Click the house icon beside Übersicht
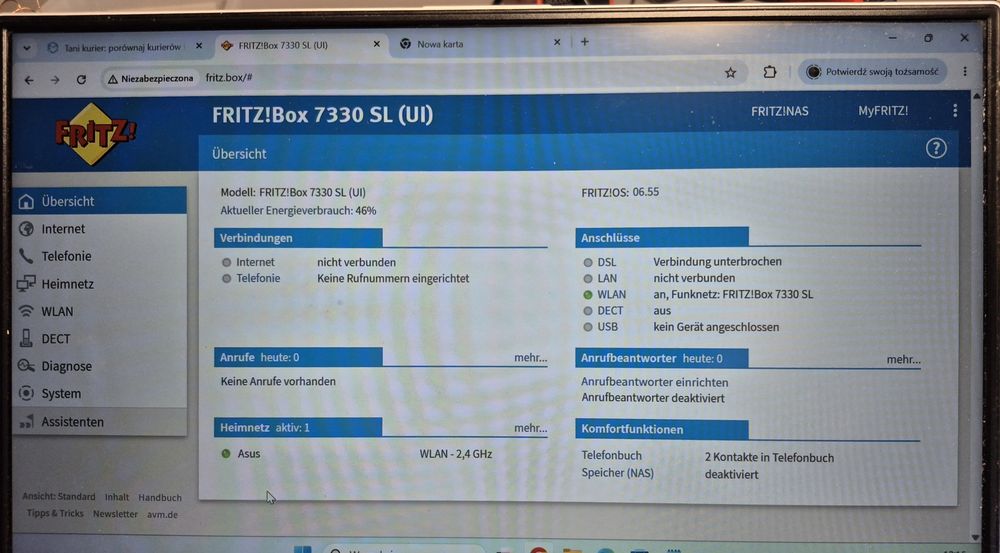The height and width of the screenshot is (553, 1000). pyautogui.click(x=26, y=202)
